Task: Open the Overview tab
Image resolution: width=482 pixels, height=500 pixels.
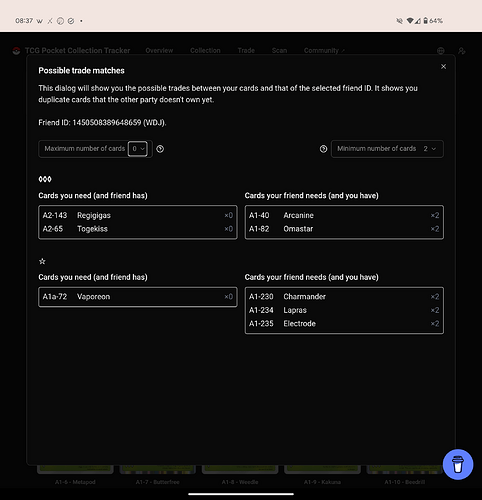Action: [x=159, y=51]
